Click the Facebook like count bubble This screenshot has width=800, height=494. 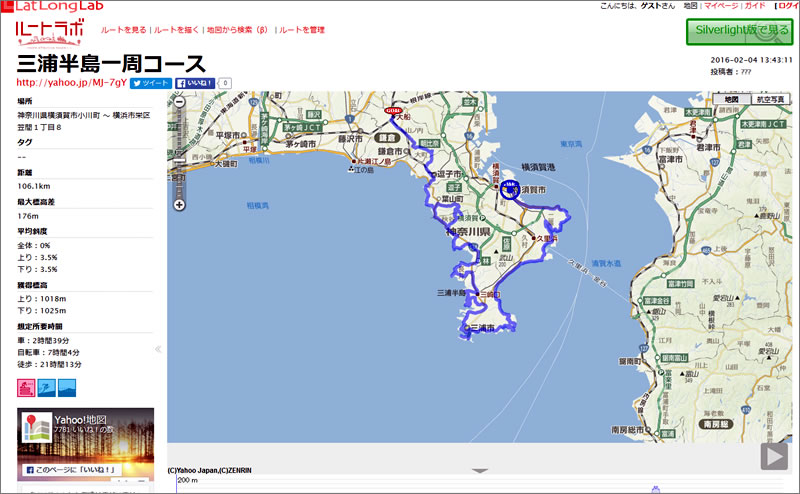pos(225,83)
